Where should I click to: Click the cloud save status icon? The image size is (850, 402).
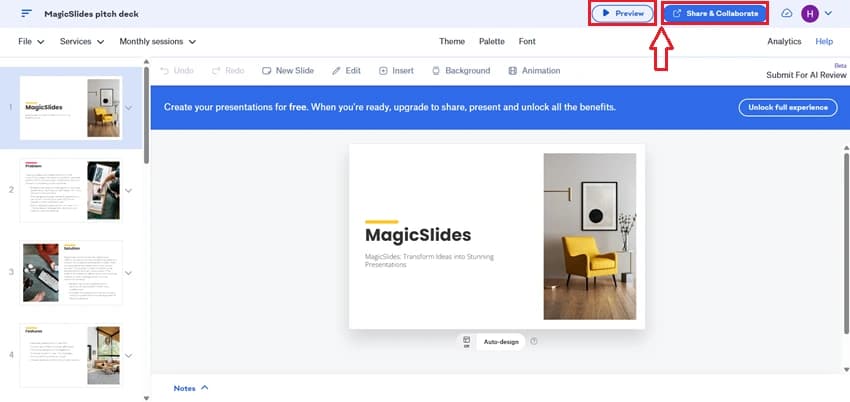tap(787, 14)
